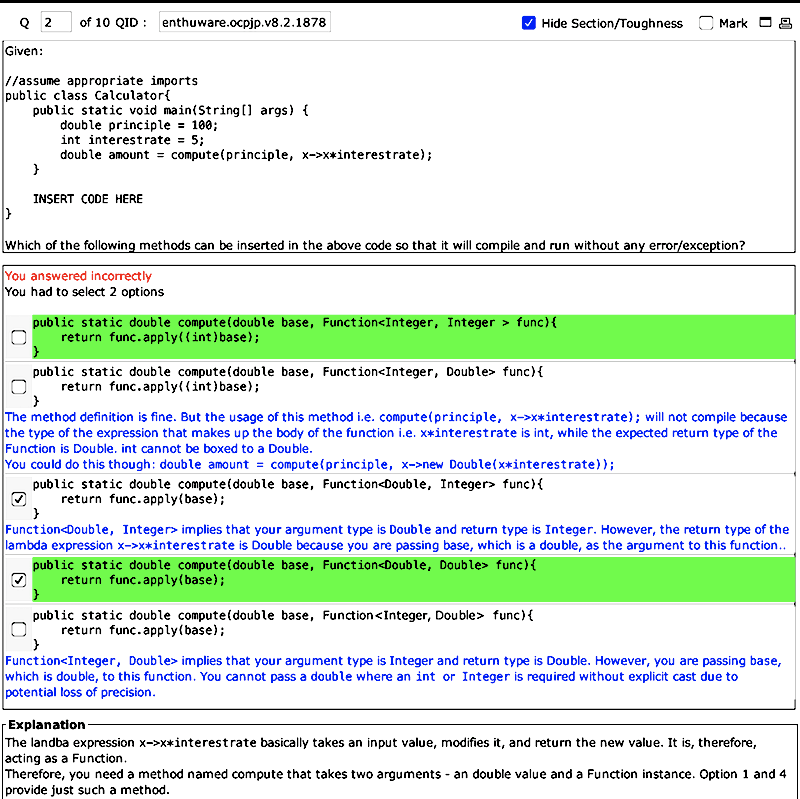Click the blue 'You could do this though' line

pos(309,465)
